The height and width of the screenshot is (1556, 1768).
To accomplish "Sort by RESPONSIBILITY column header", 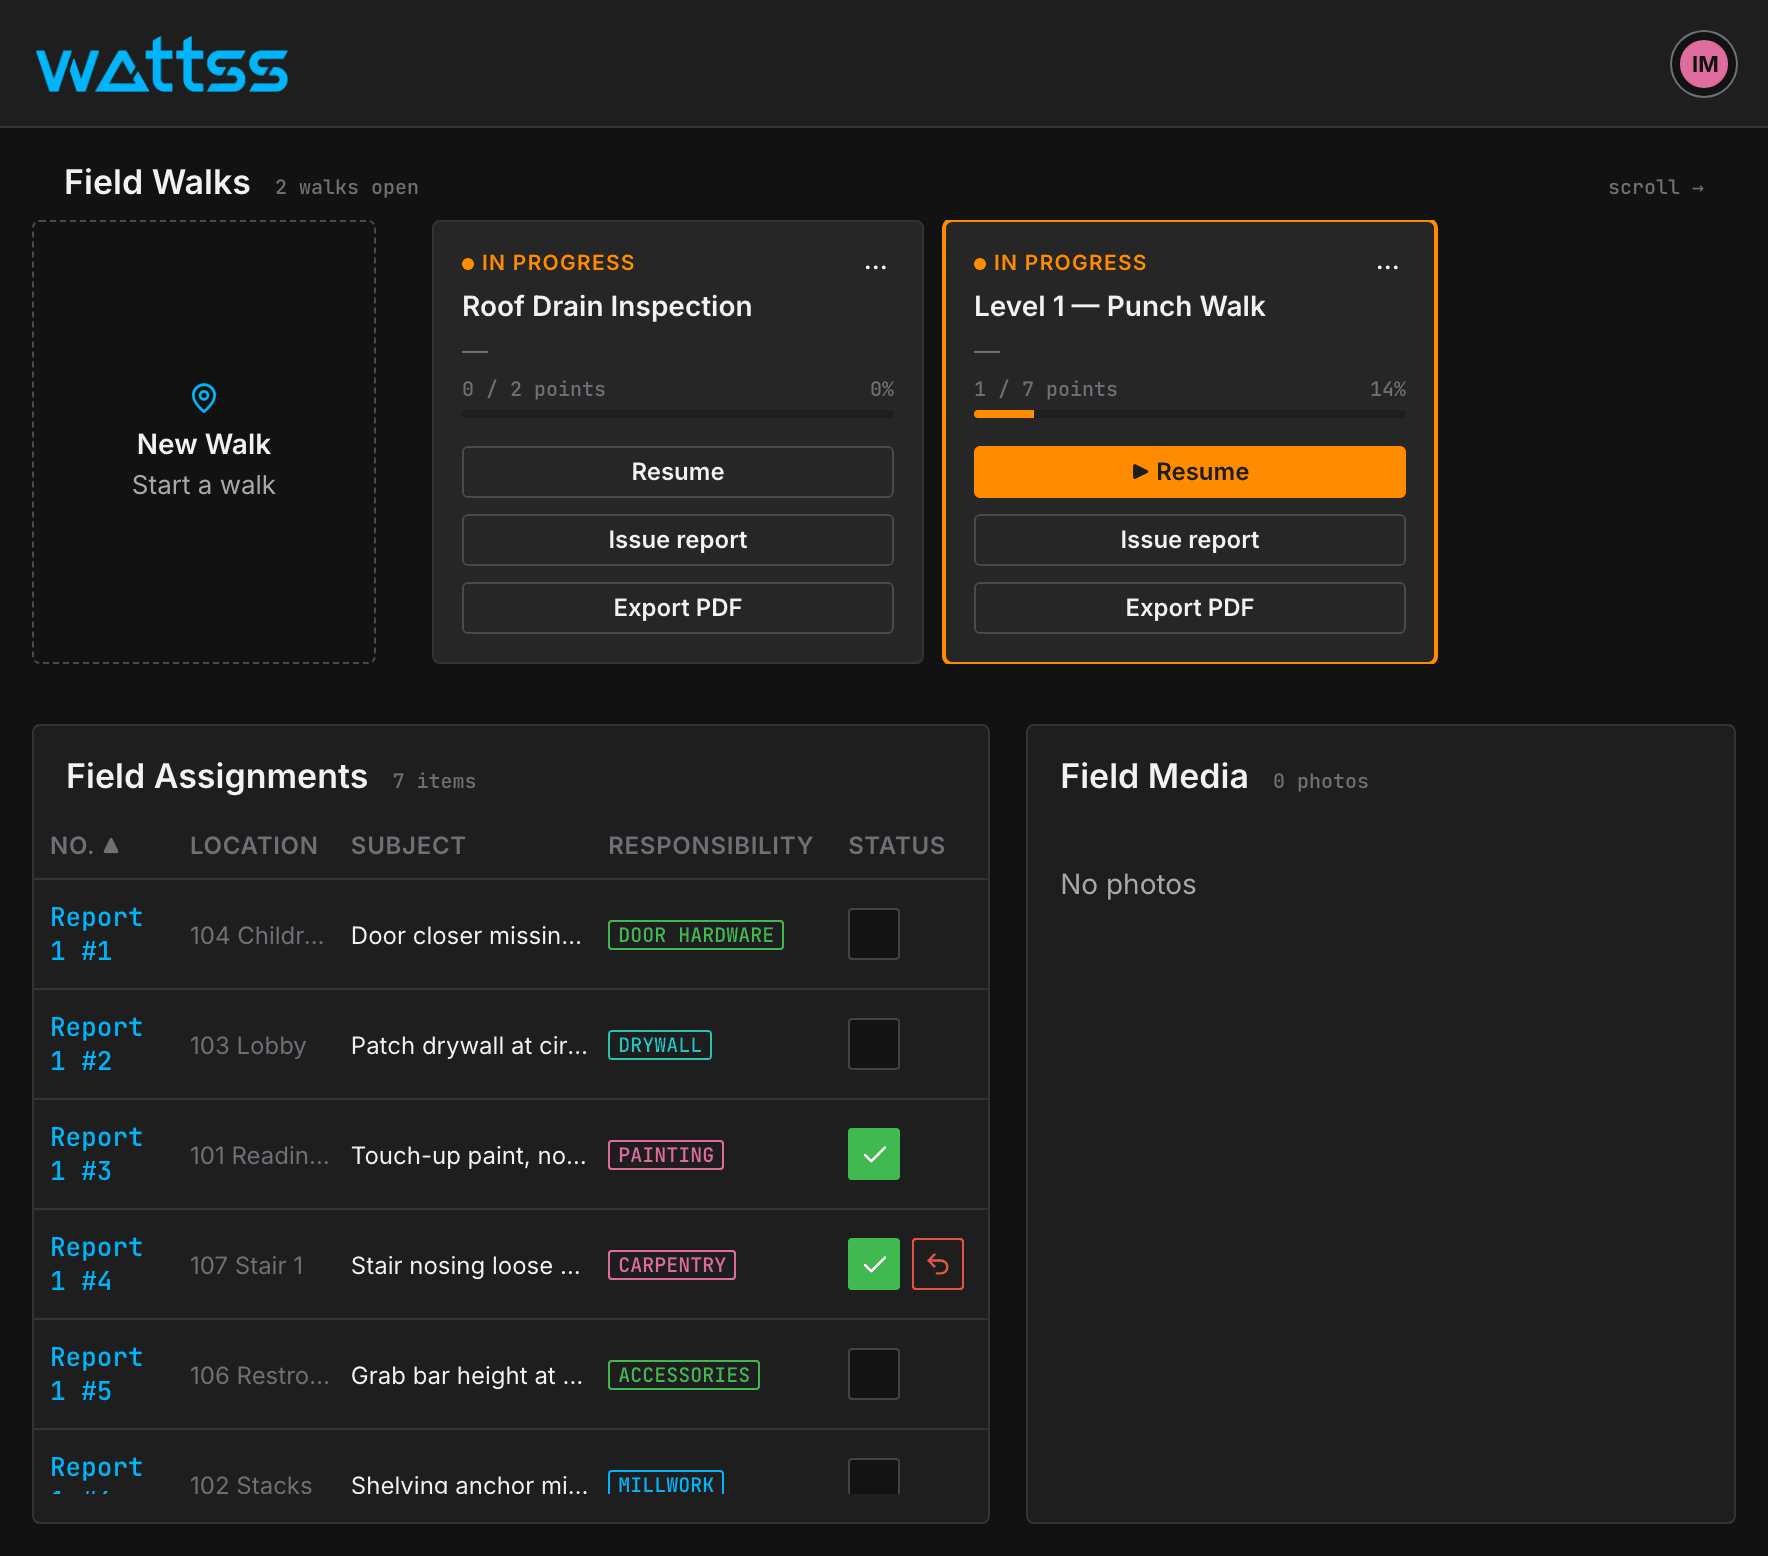I will pos(711,846).
